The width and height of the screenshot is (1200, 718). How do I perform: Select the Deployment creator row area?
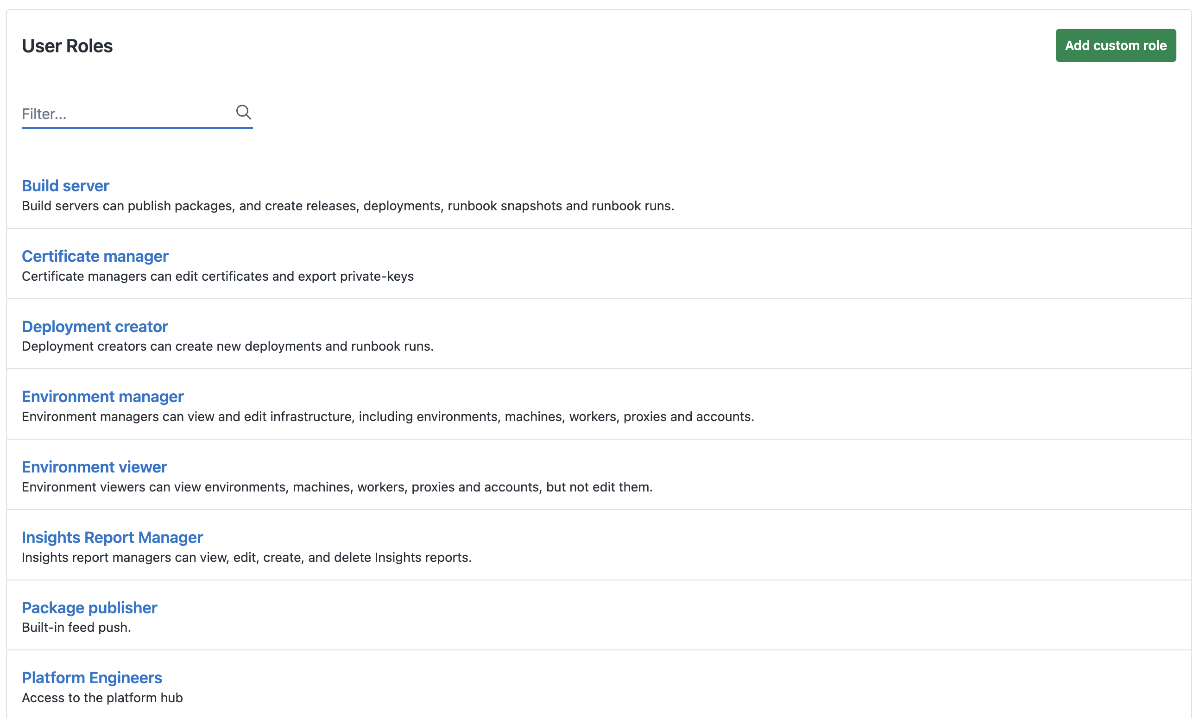pyautogui.click(x=227, y=346)
